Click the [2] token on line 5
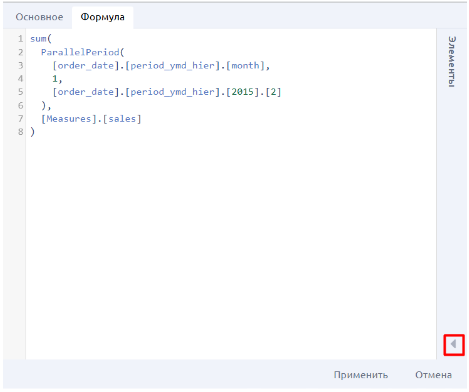 point(273,92)
